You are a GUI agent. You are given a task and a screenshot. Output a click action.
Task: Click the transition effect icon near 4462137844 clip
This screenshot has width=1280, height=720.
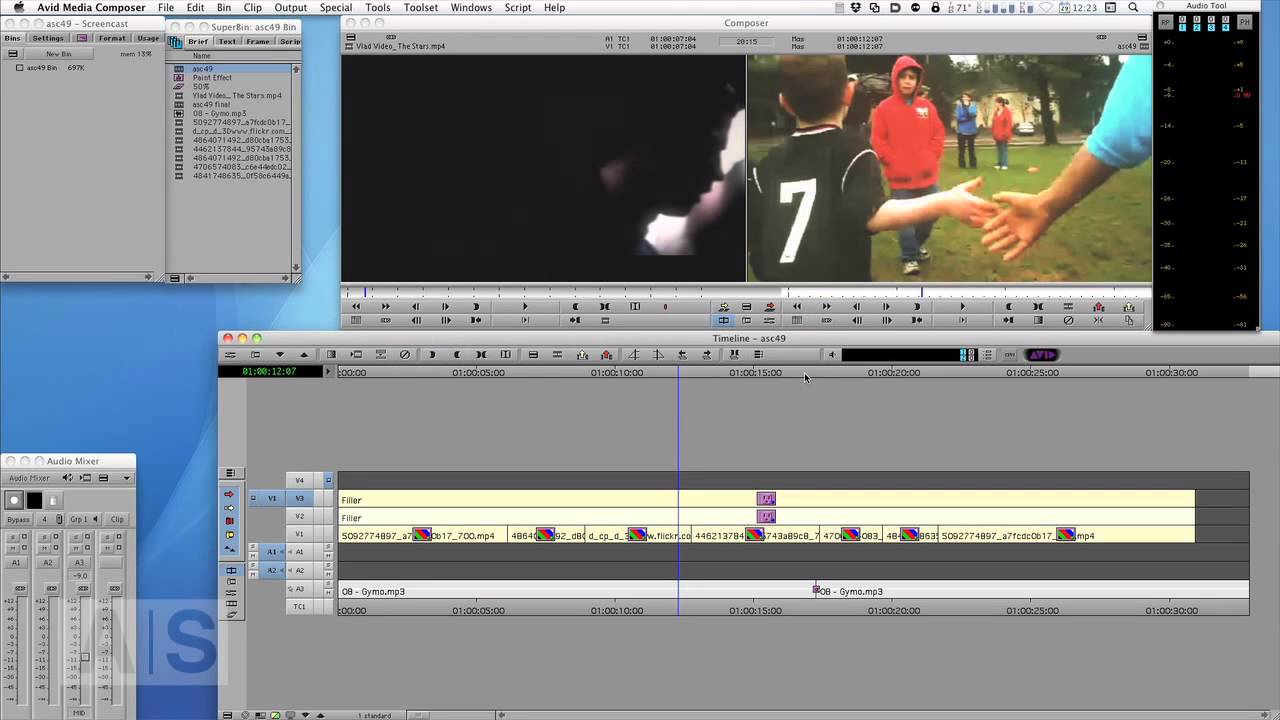pos(755,535)
